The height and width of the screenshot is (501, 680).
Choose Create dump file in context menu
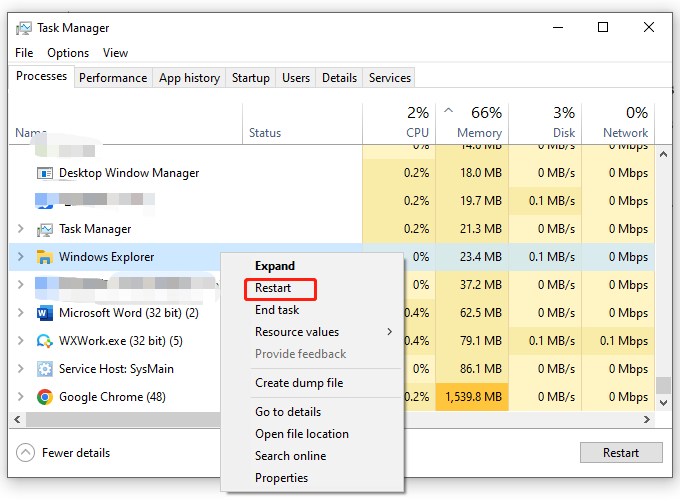pyautogui.click(x=312, y=383)
